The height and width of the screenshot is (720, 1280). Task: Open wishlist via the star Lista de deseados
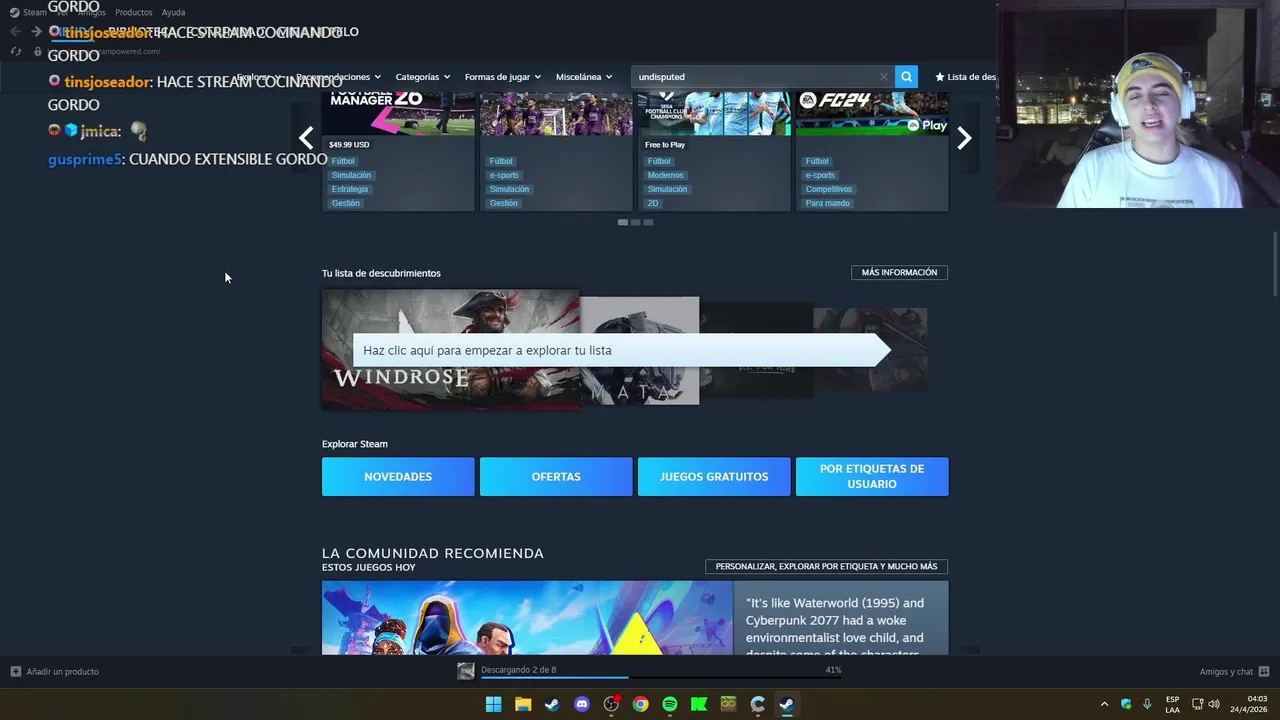[x=966, y=77]
